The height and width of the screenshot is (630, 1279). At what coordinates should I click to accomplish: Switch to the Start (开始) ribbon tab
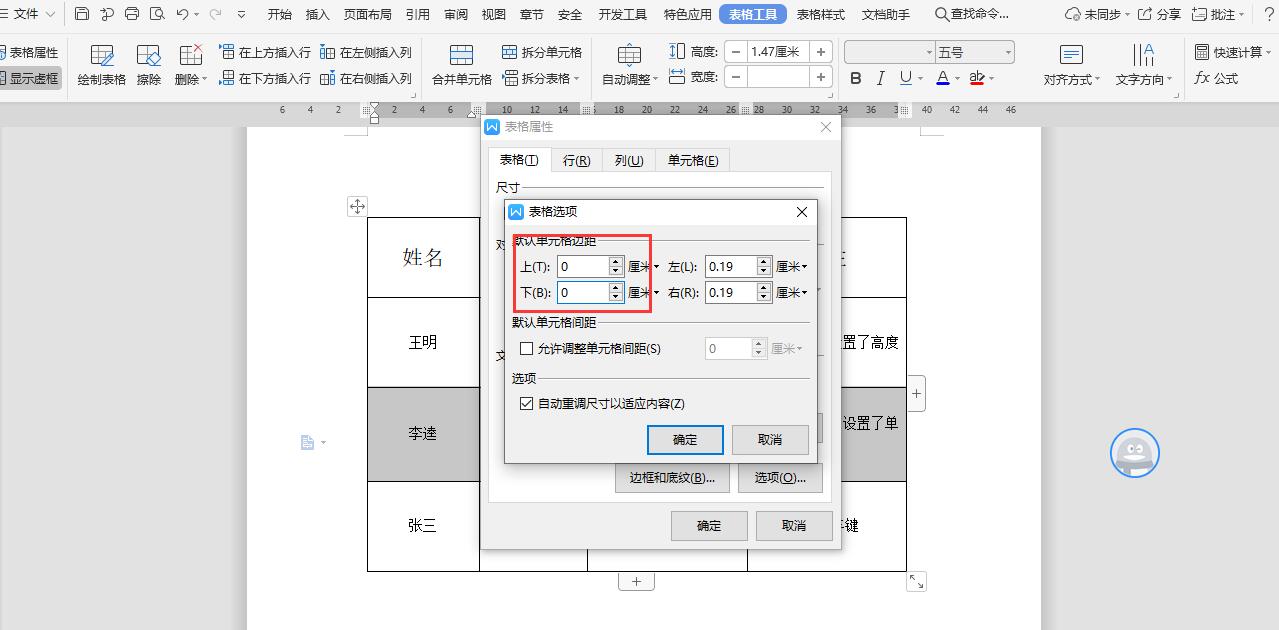[x=280, y=14]
